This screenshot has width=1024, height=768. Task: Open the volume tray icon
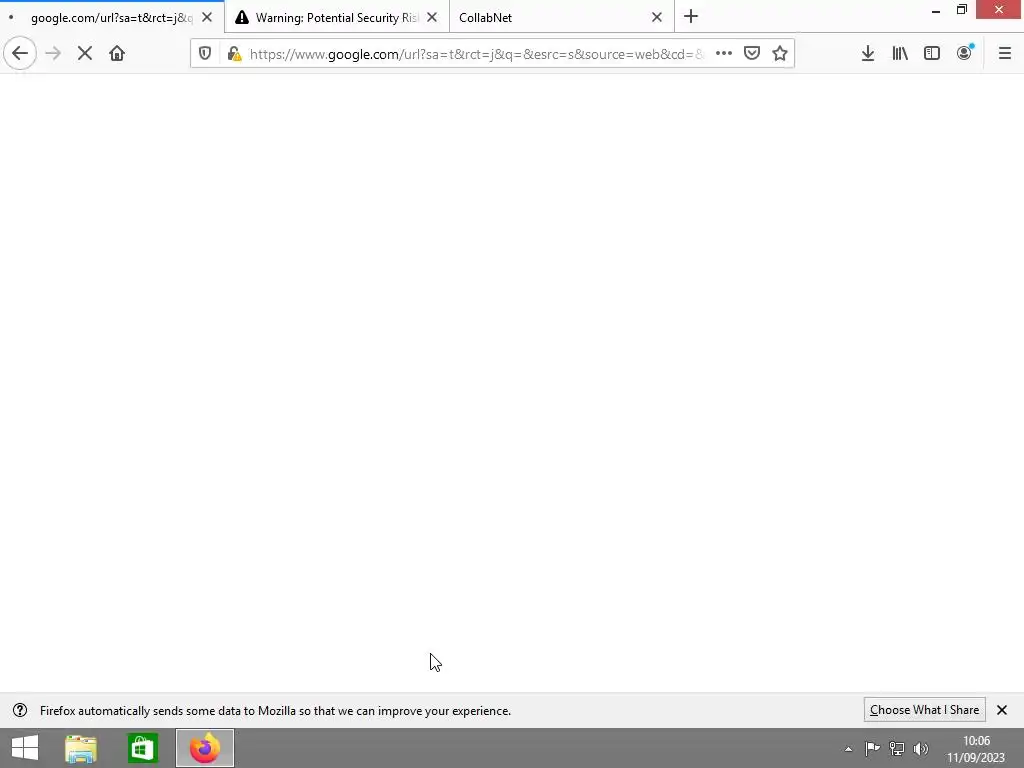pos(921,749)
